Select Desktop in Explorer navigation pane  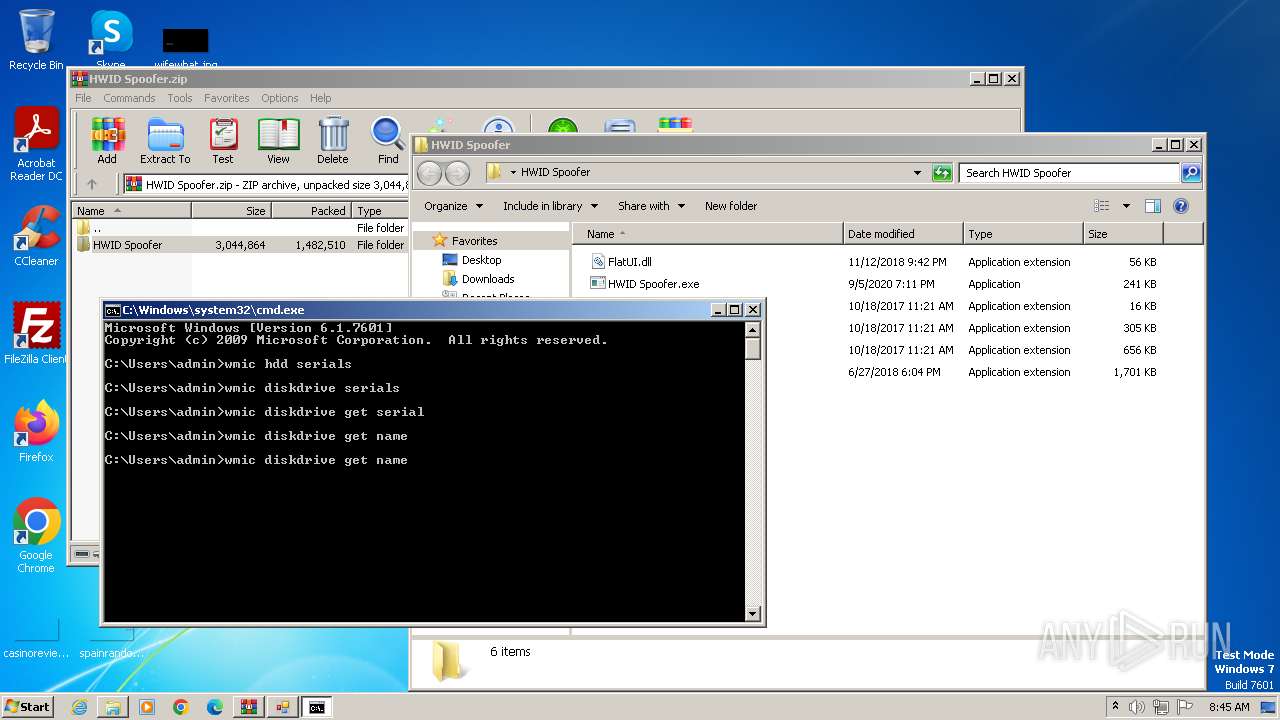[x=481, y=260]
